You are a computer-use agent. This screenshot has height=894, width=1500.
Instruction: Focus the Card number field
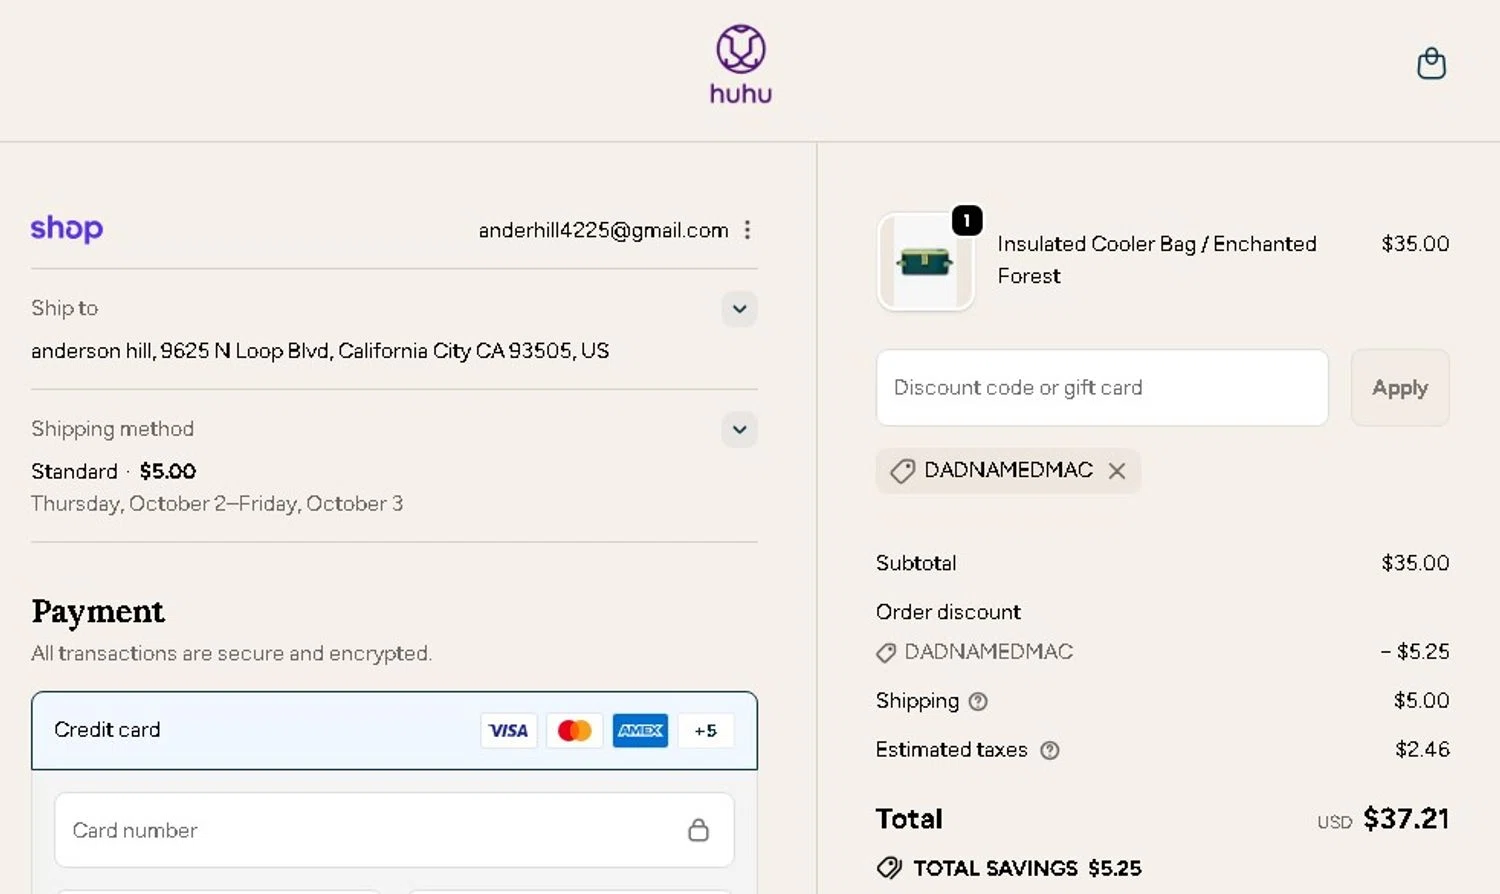tap(394, 830)
